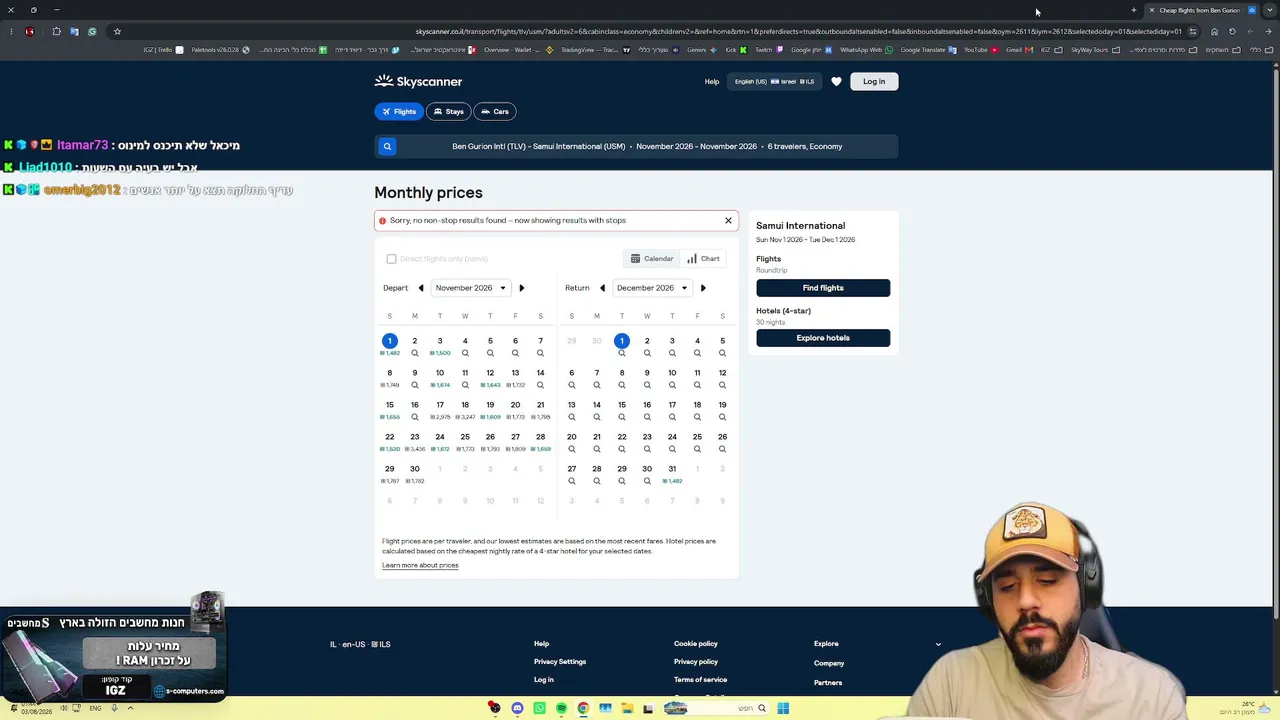The image size is (1280, 720).
Task: Switch to Chart view
Action: coord(703,259)
